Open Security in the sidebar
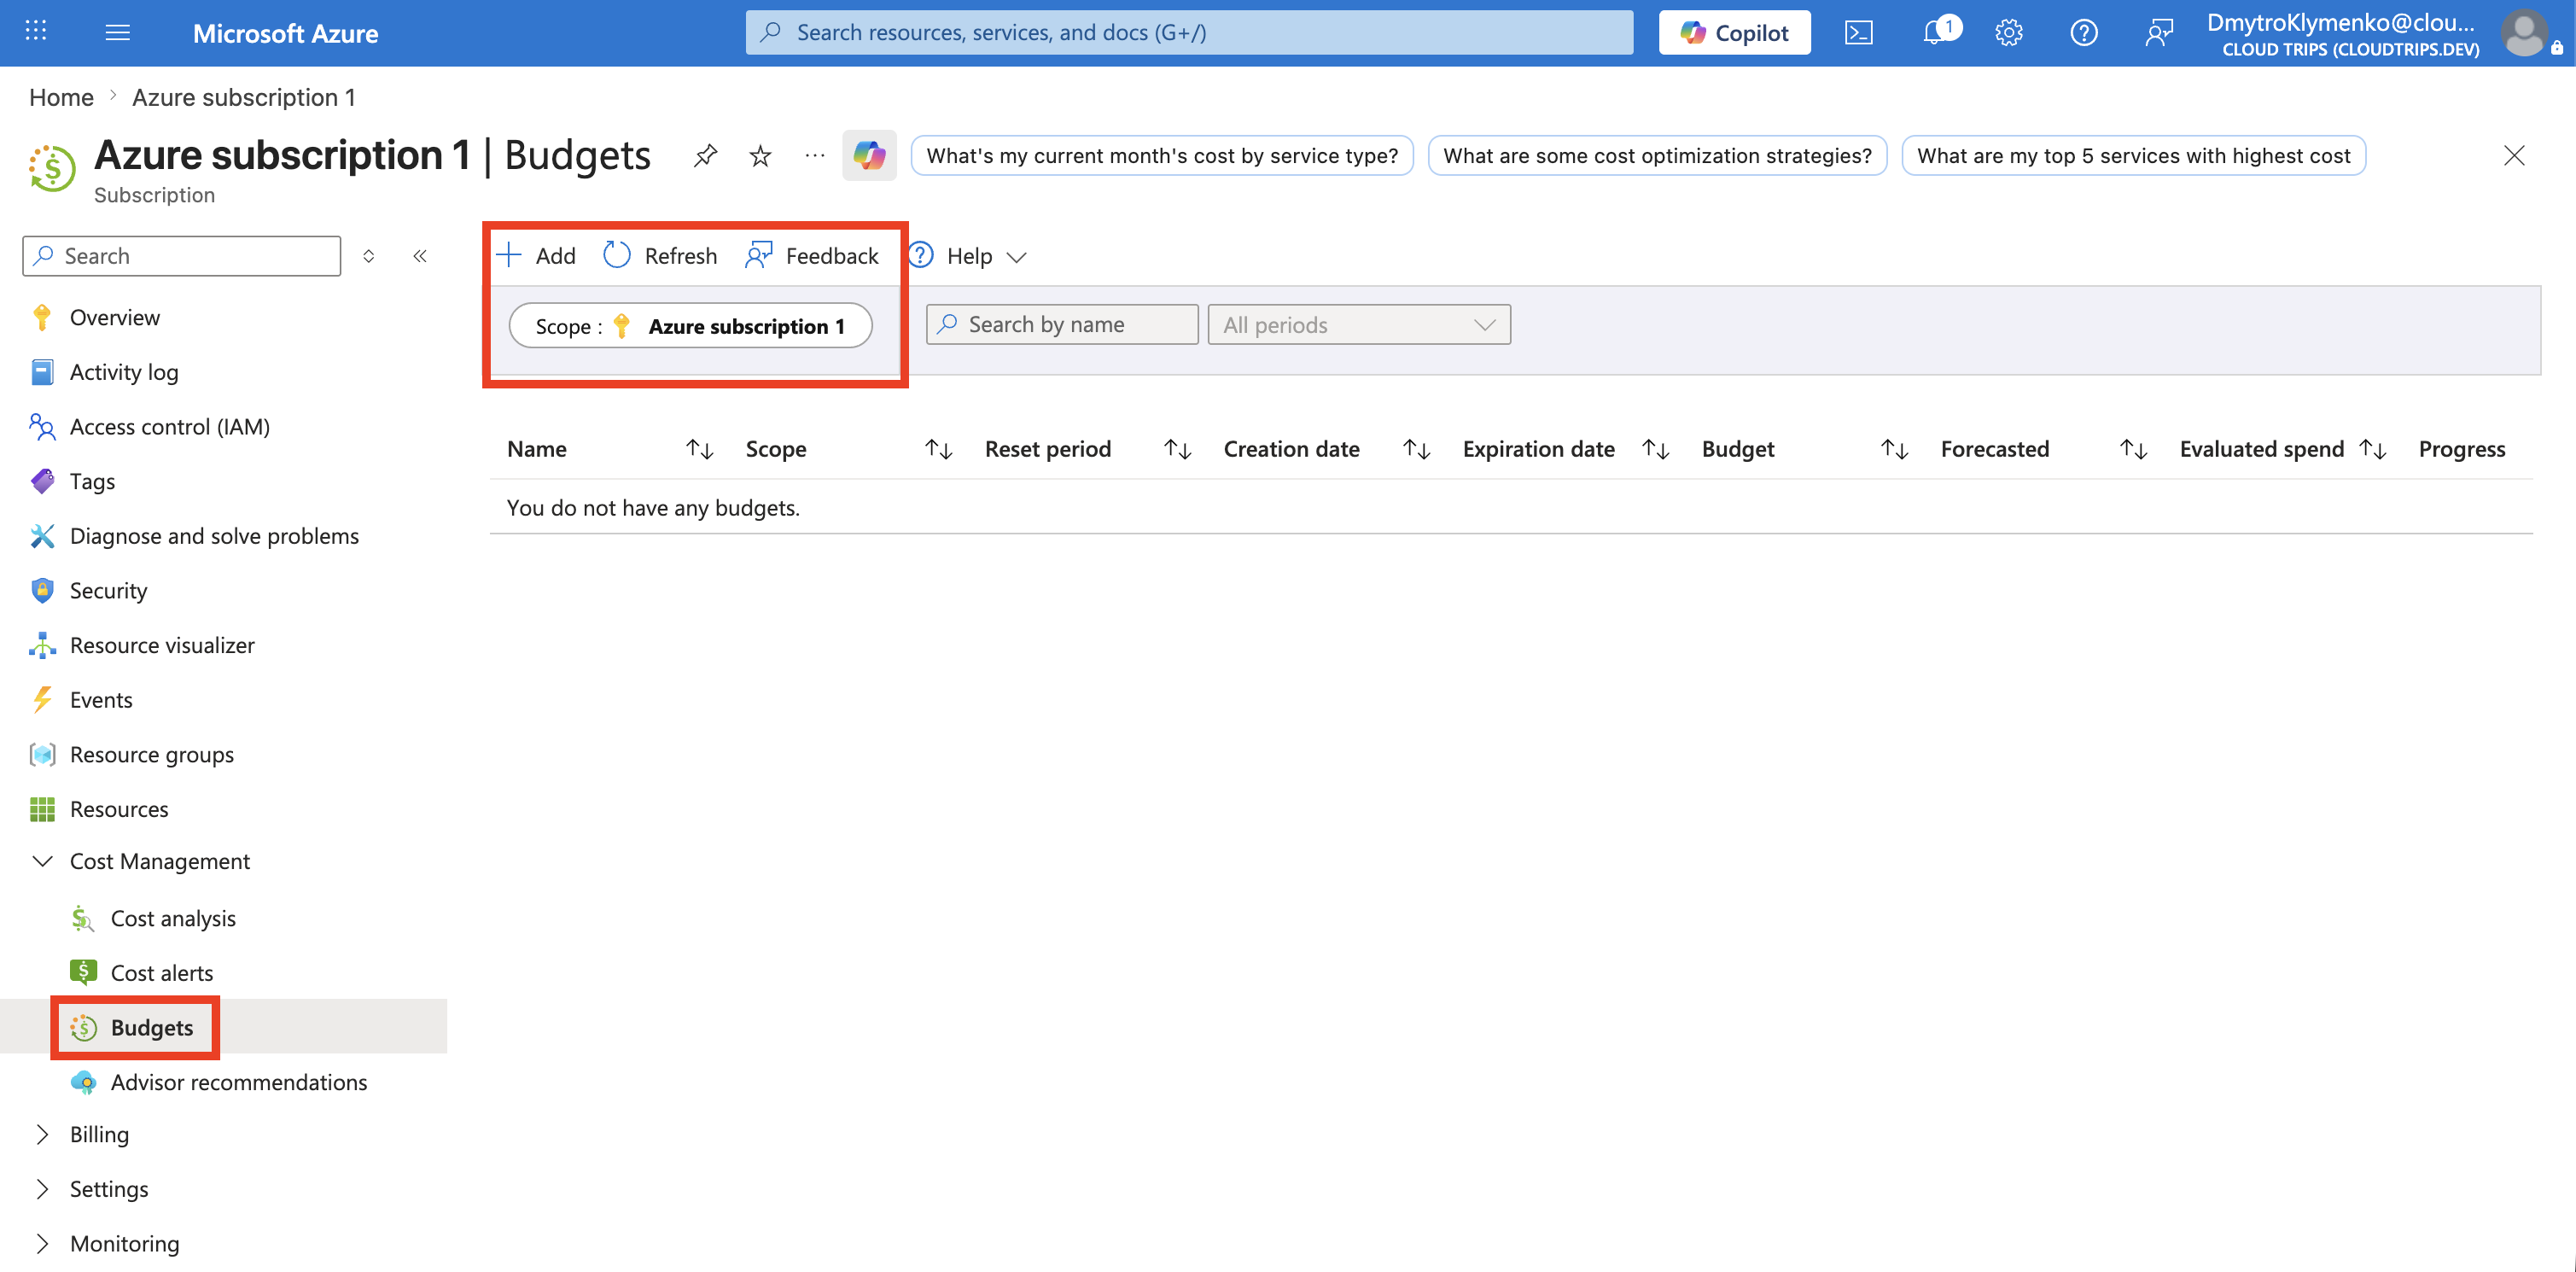The height and width of the screenshot is (1272, 2576). click(108, 590)
